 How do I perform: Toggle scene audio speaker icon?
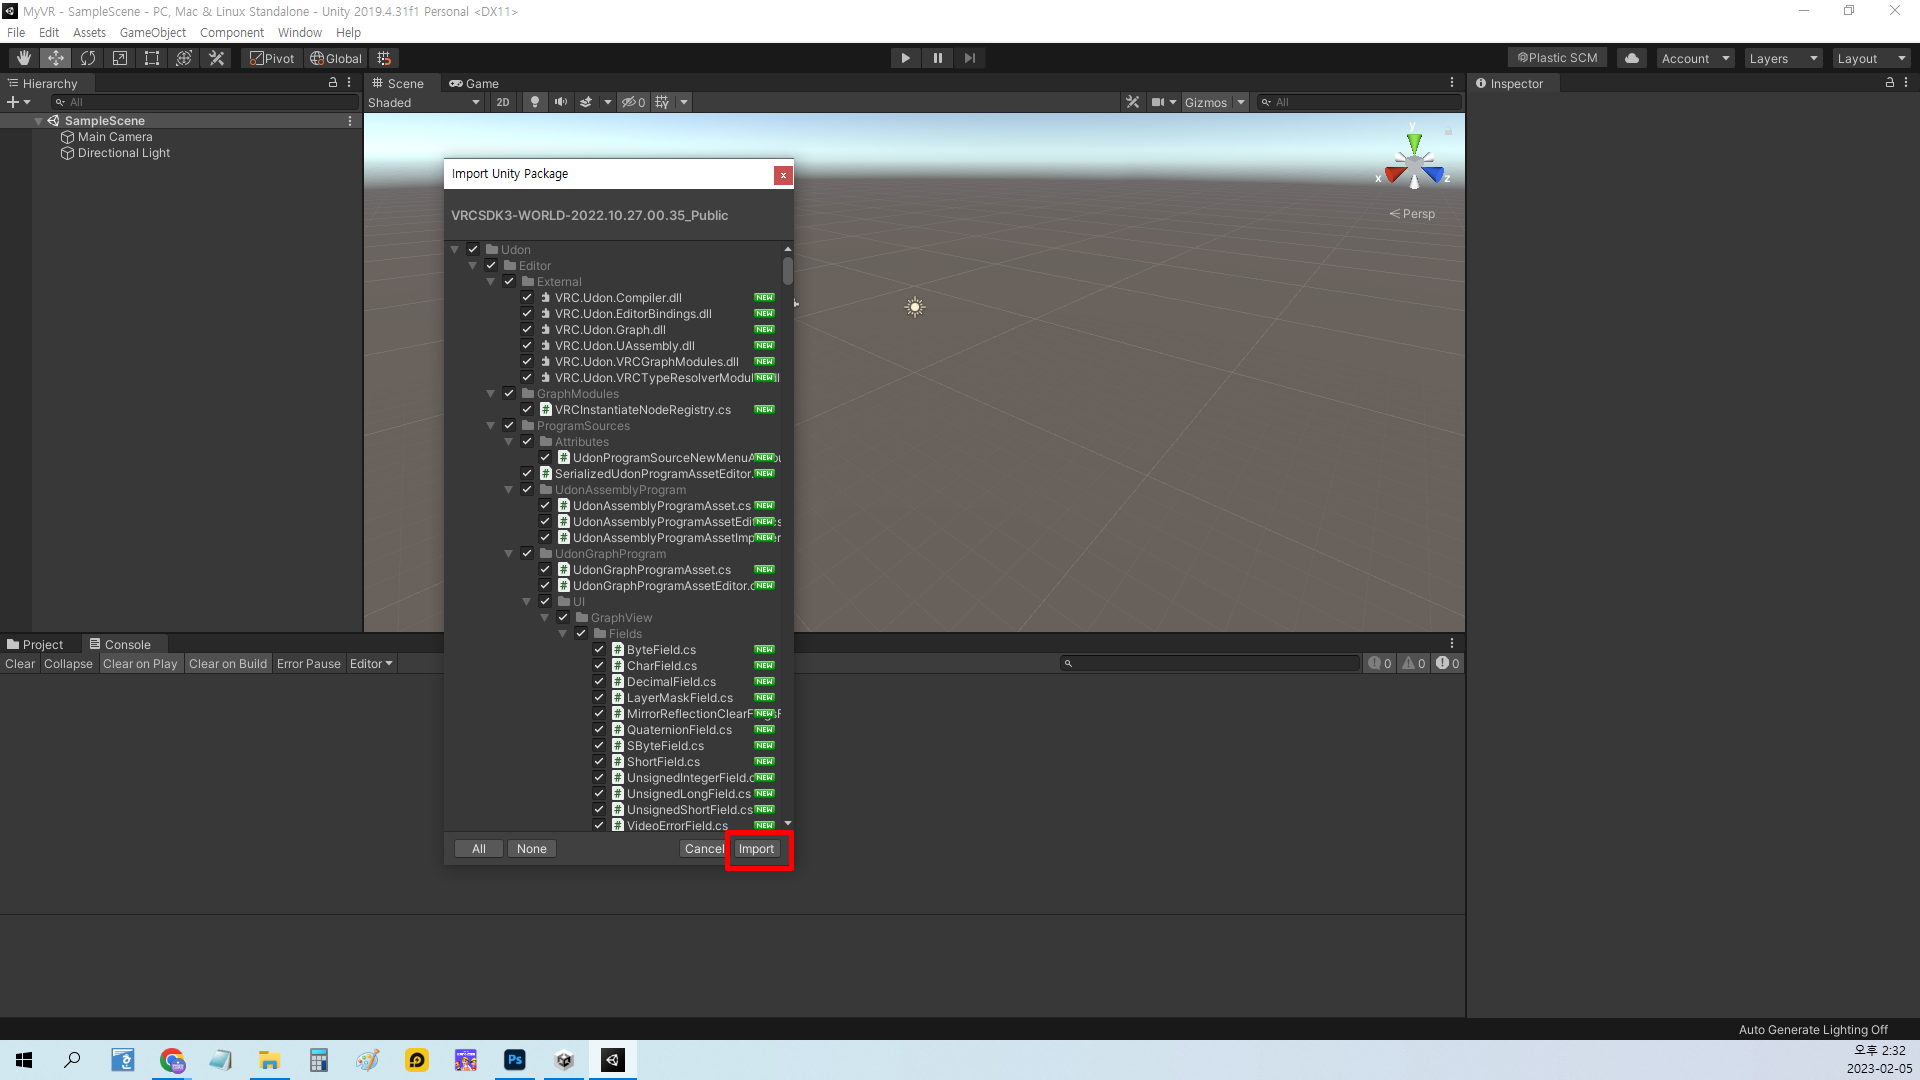pyautogui.click(x=561, y=102)
